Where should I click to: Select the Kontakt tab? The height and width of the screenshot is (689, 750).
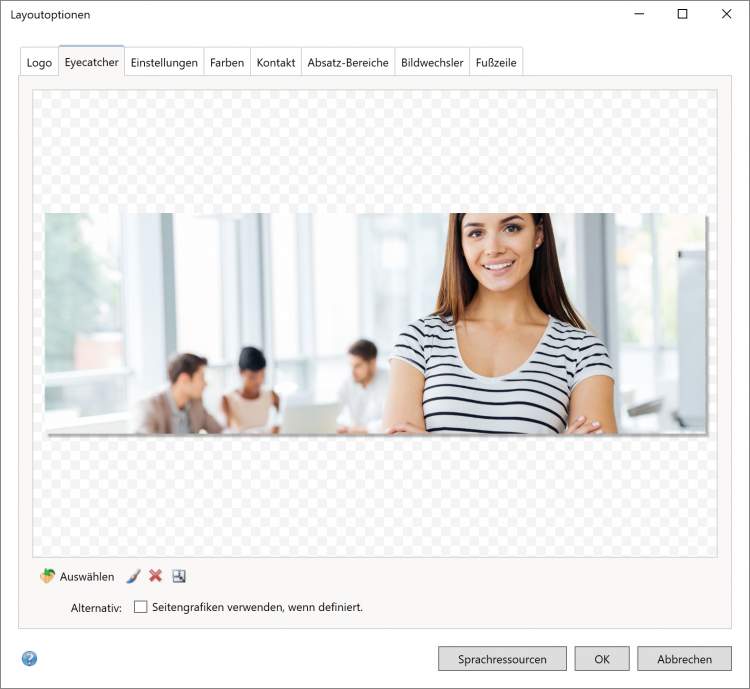pos(276,62)
